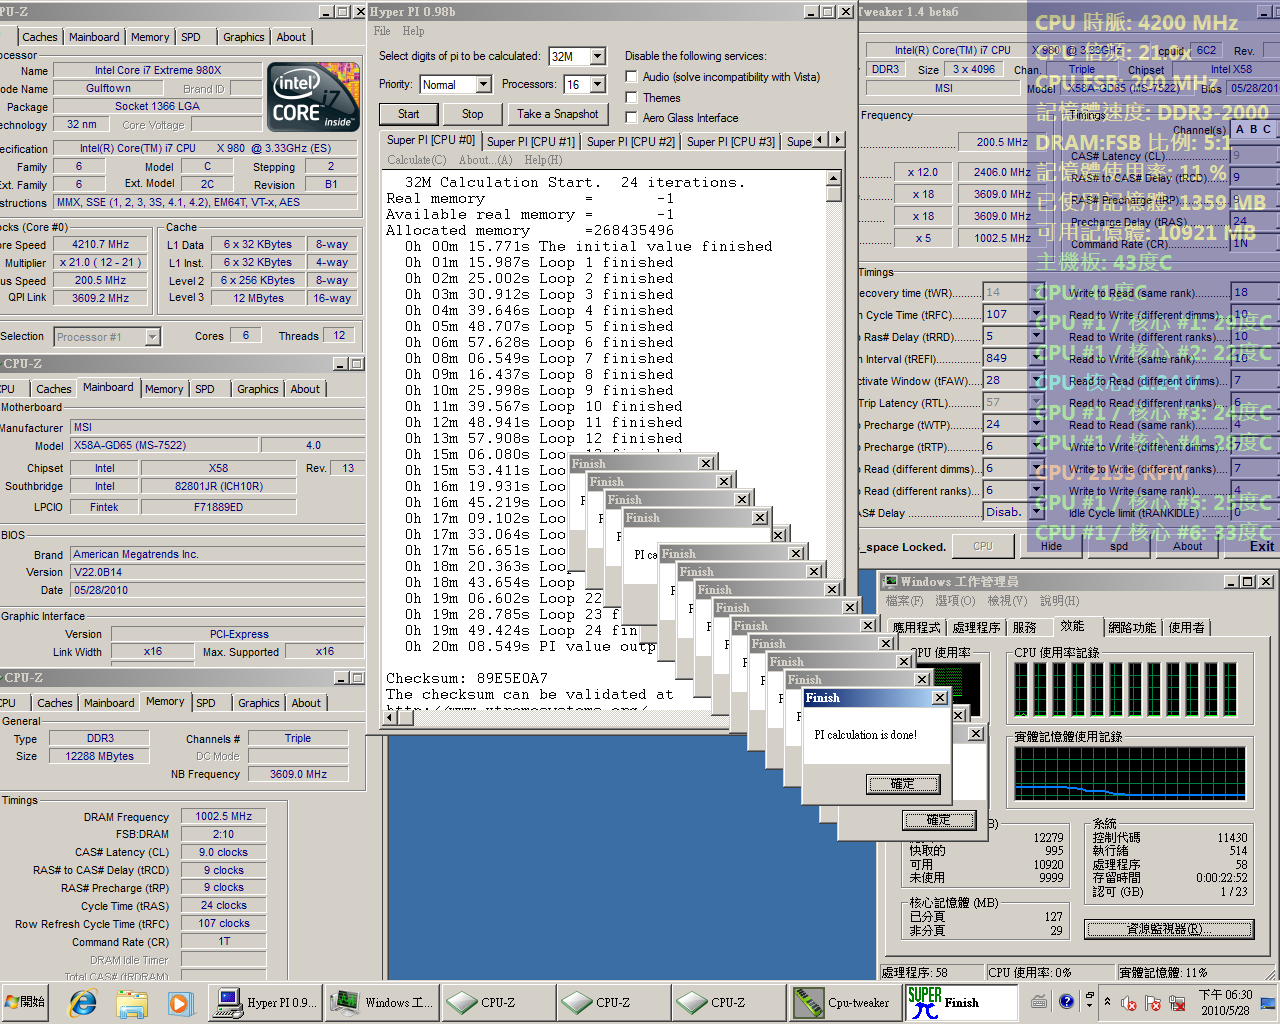This screenshot has height=1024, width=1280.
Task: Open Task Manager 網路功能 tab
Action: [1132, 627]
